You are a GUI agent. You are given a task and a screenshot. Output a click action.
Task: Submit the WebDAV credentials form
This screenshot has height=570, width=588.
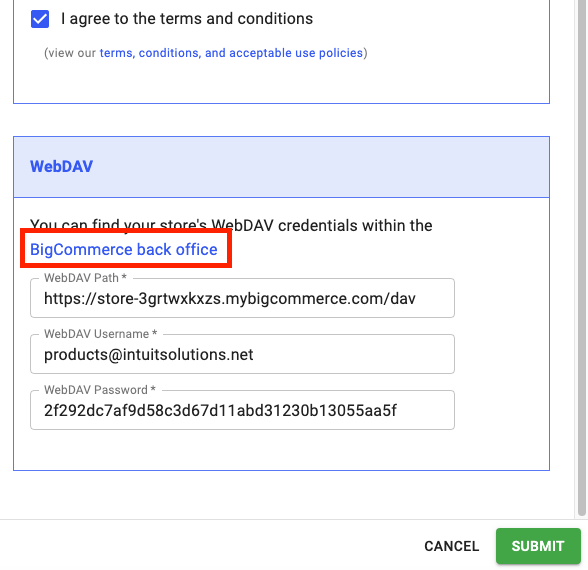point(538,546)
